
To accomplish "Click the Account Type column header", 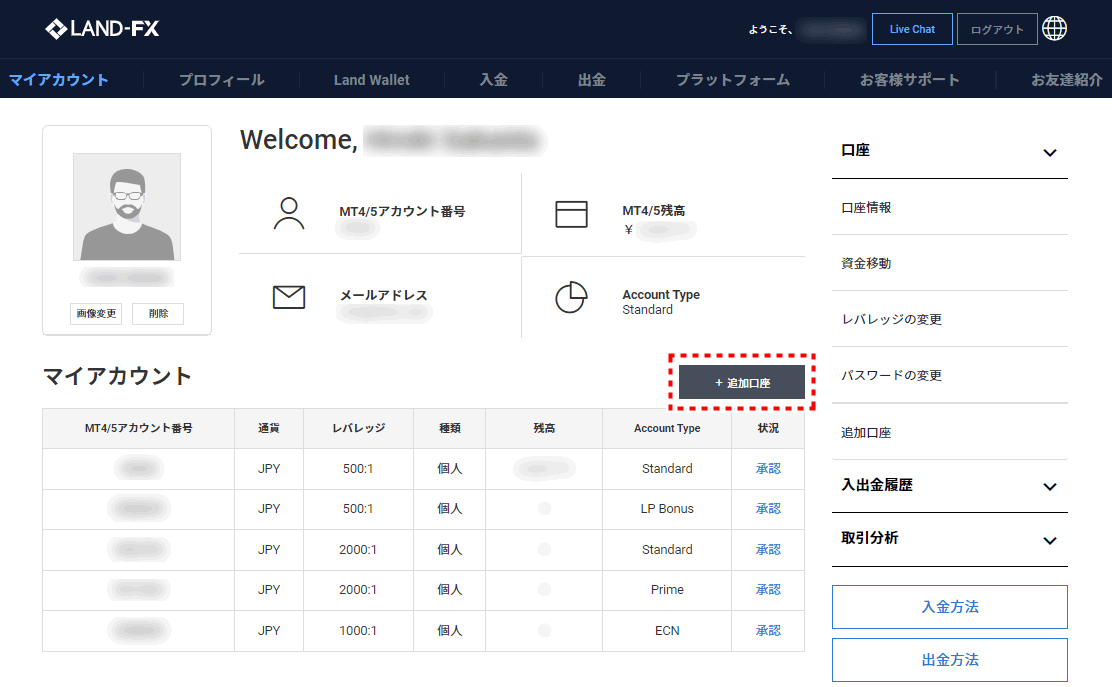I will (x=667, y=428).
